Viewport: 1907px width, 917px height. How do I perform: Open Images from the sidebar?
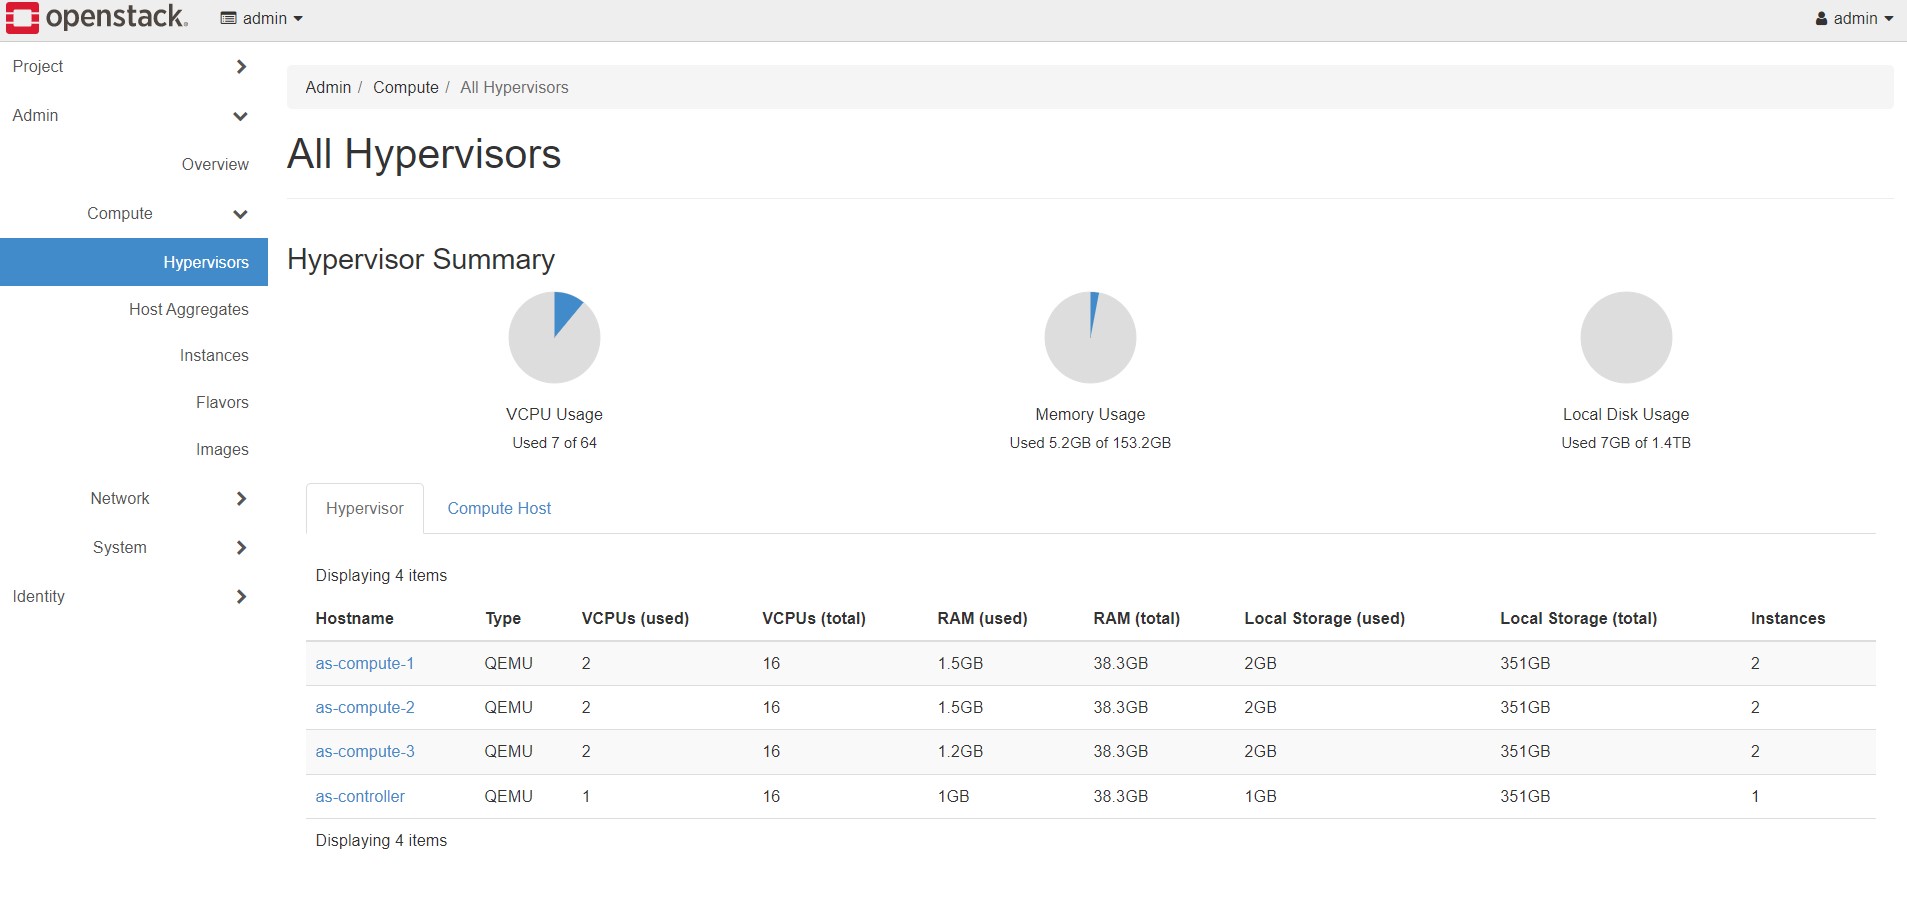(222, 450)
